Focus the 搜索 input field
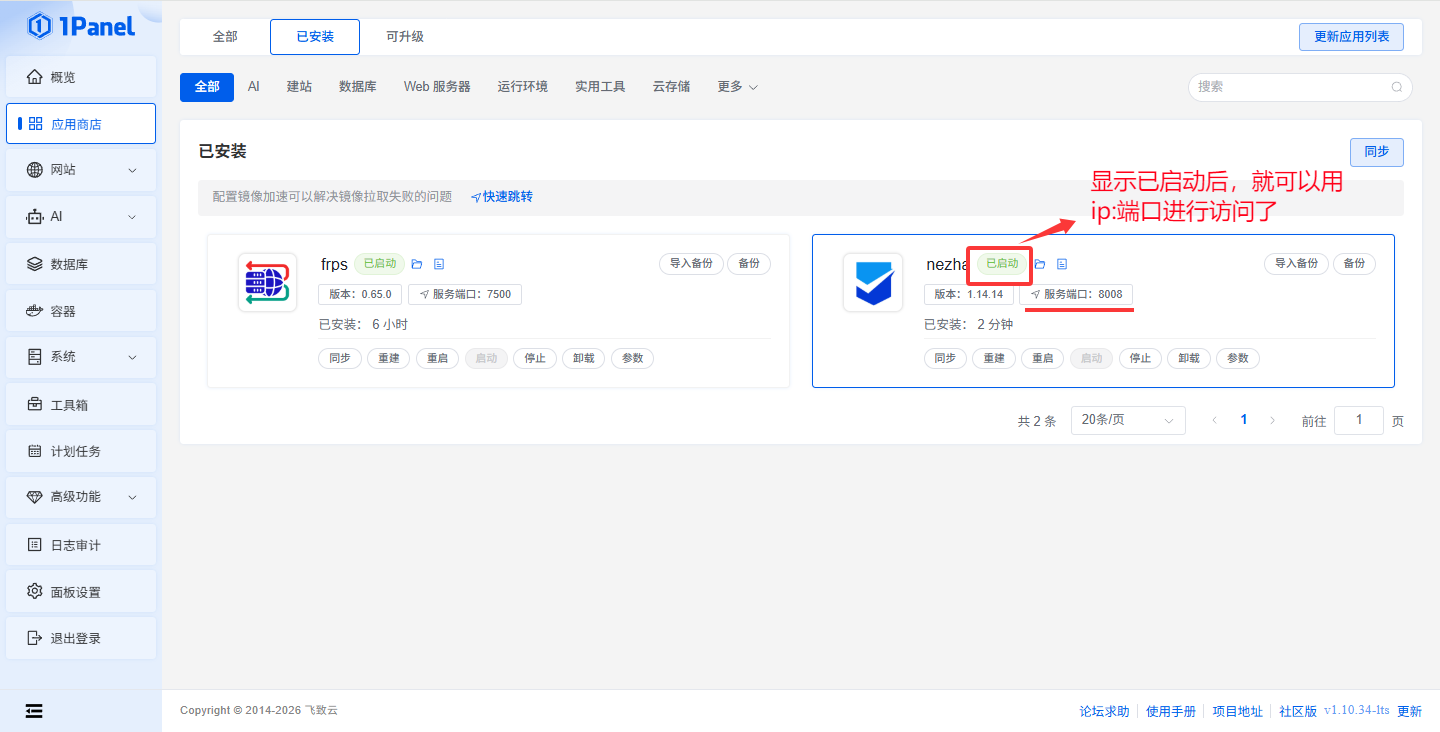1440x732 pixels. 1288,87
